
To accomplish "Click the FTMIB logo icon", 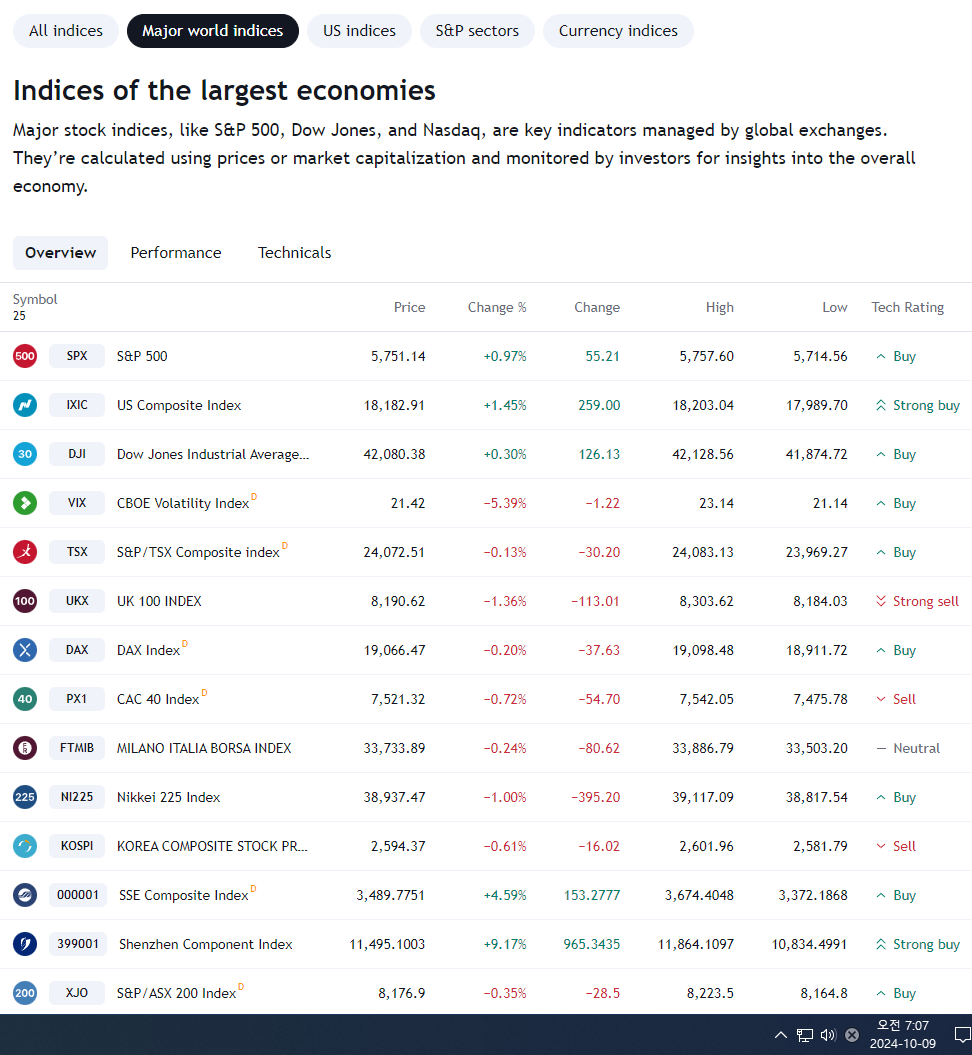I will (x=25, y=748).
